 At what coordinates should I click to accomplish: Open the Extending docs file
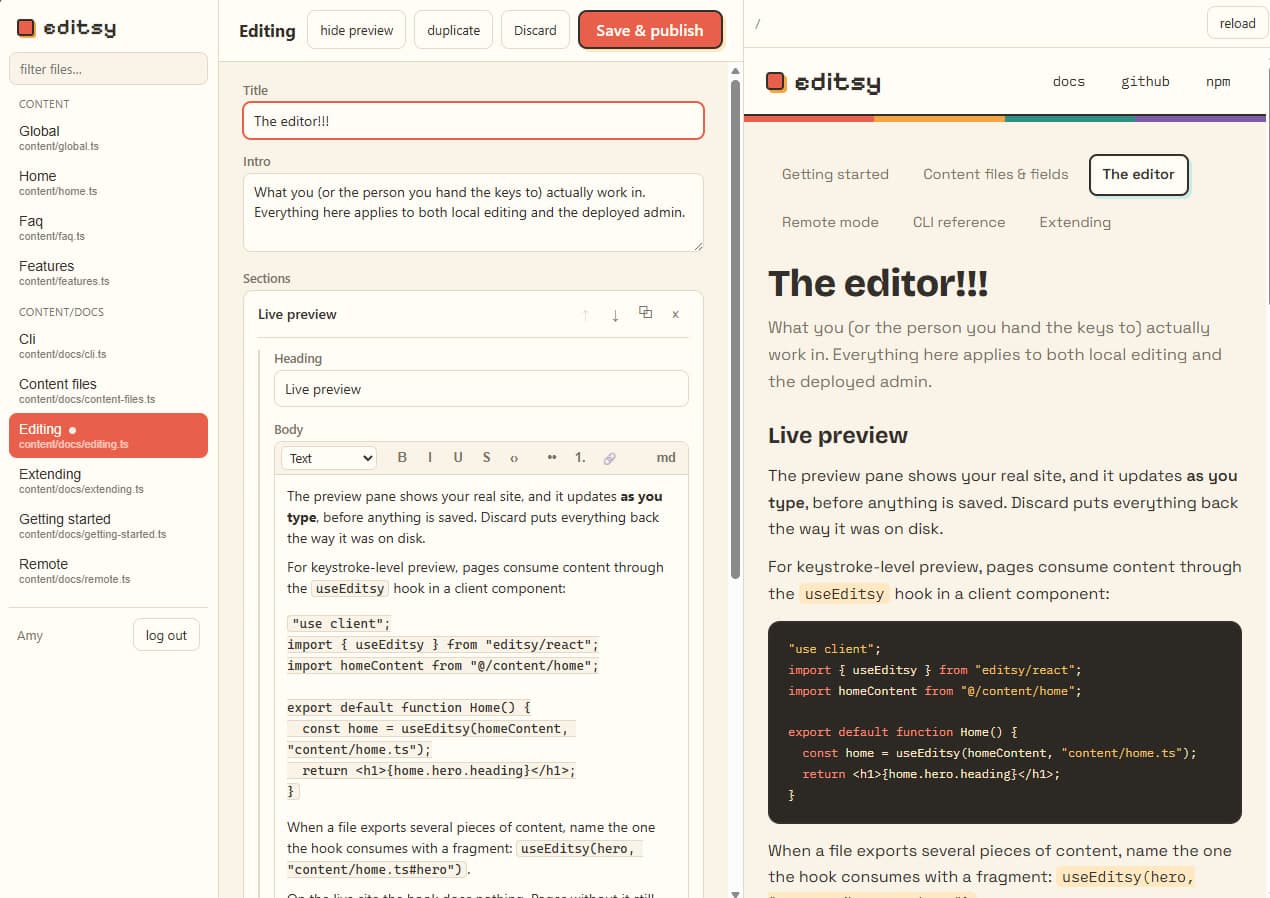(108, 481)
